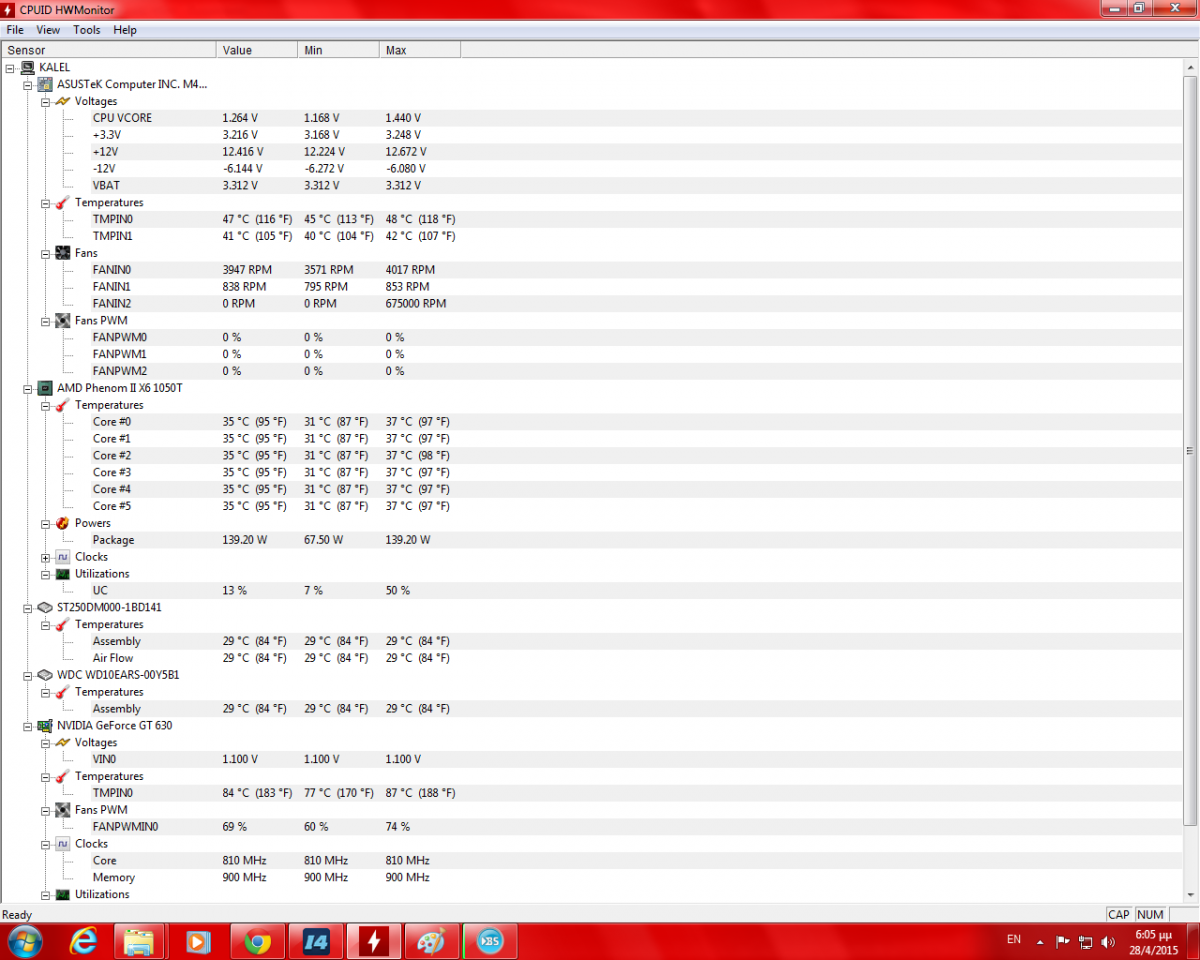Collapse the ASUSTeK Fans group
The width and height of the screenshot is (1200, 960).
46,254
